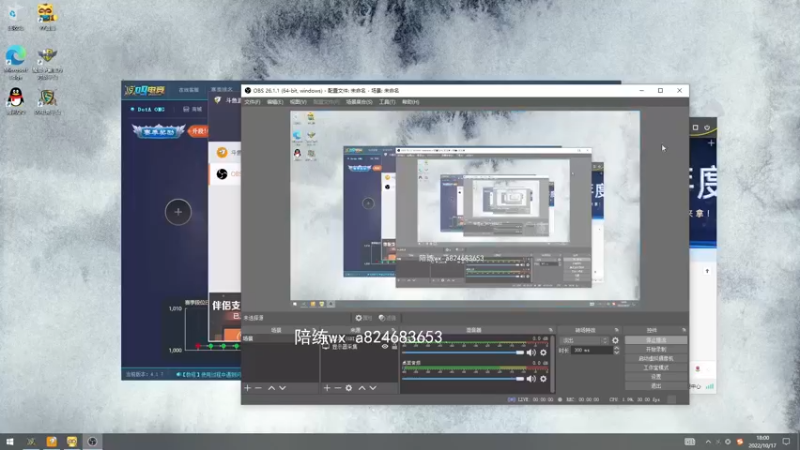Show hidden system tray icons chevron
Screen dimensions: 800x450
tap(708, 442)
